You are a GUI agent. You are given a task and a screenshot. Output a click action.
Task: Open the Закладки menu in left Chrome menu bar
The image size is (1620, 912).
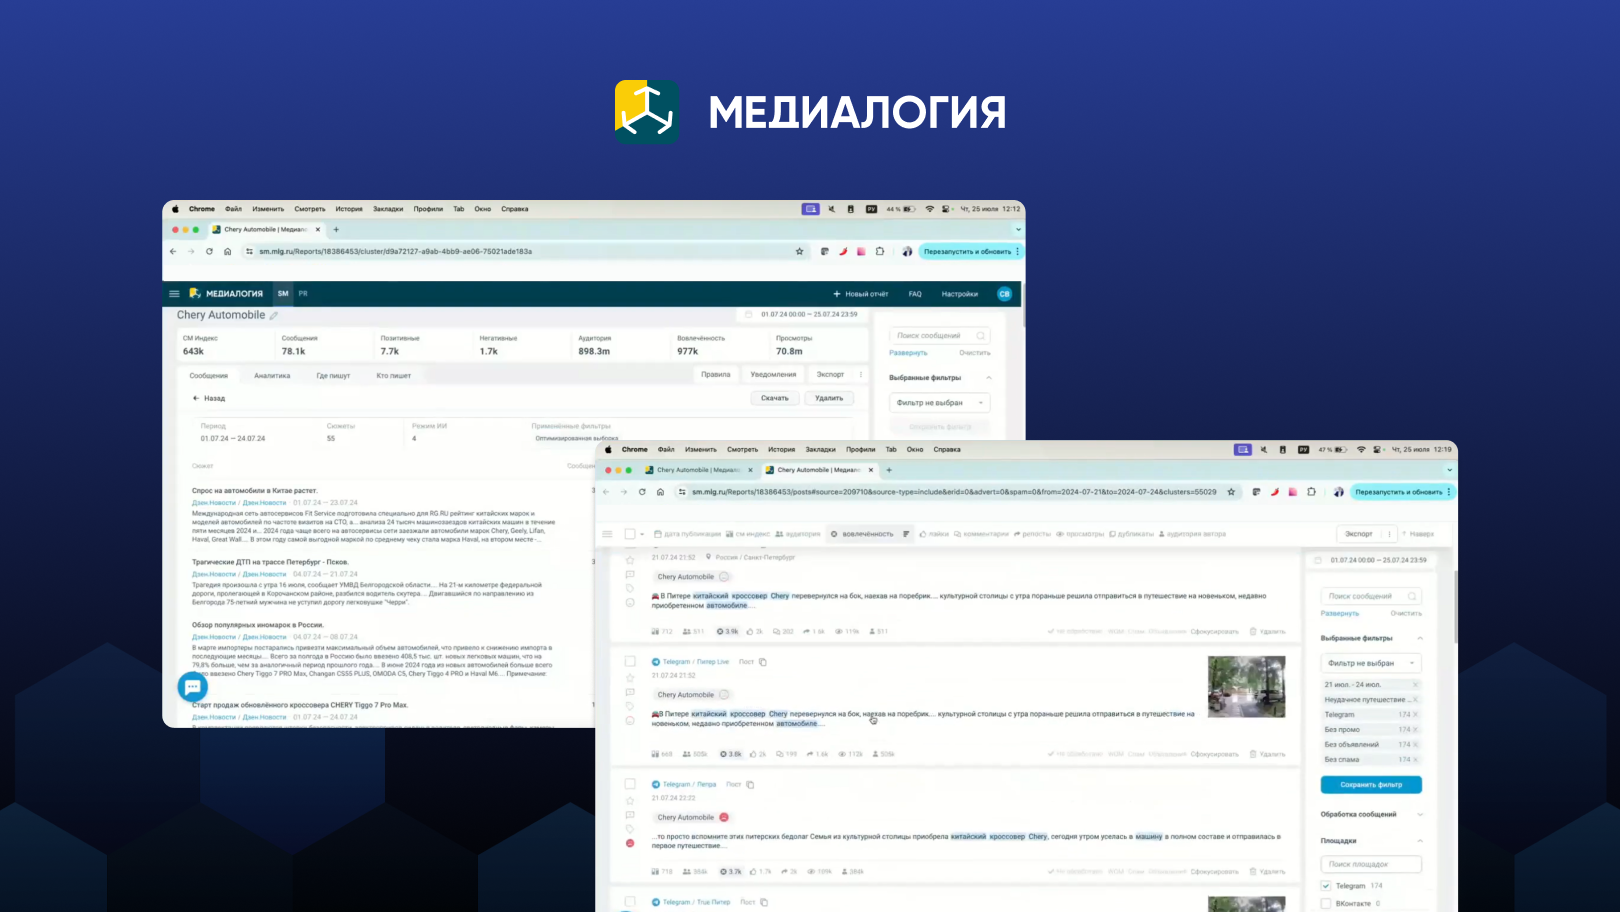(x=388, y=209)
